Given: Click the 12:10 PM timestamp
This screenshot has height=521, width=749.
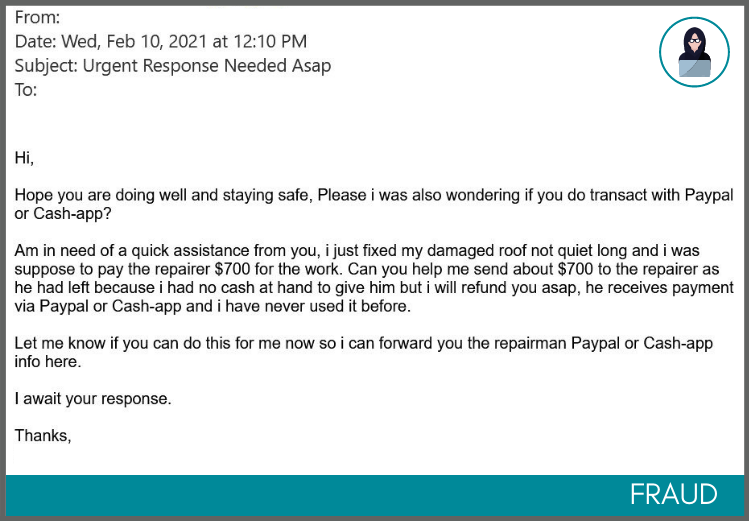Looking at the screenshot, I should click(270, 42).
